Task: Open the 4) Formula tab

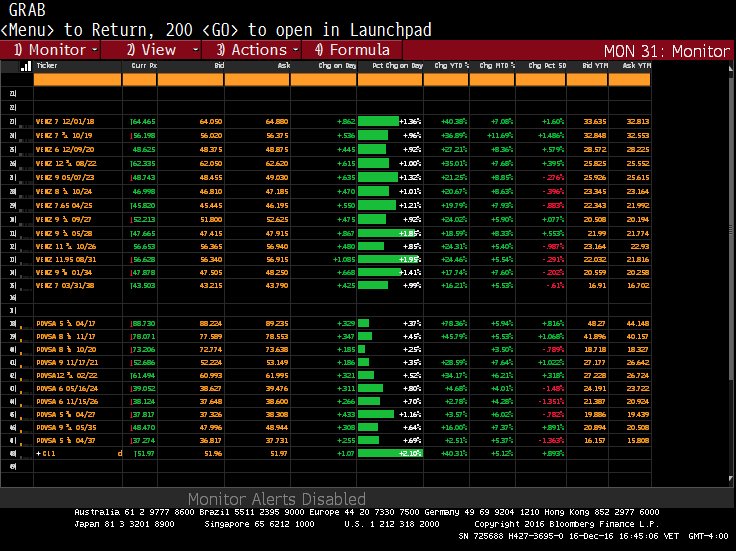Action: (352, 50)
